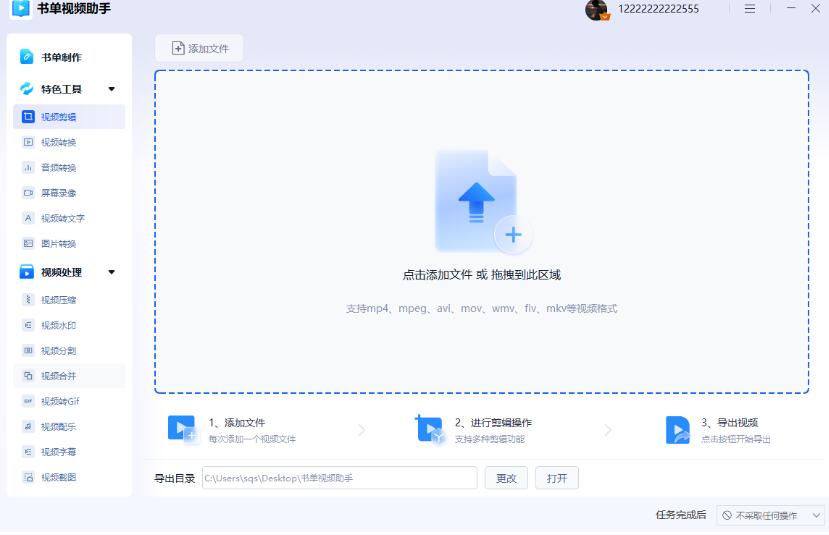Open the 视频字幕 tool icon

pos(29,451)
